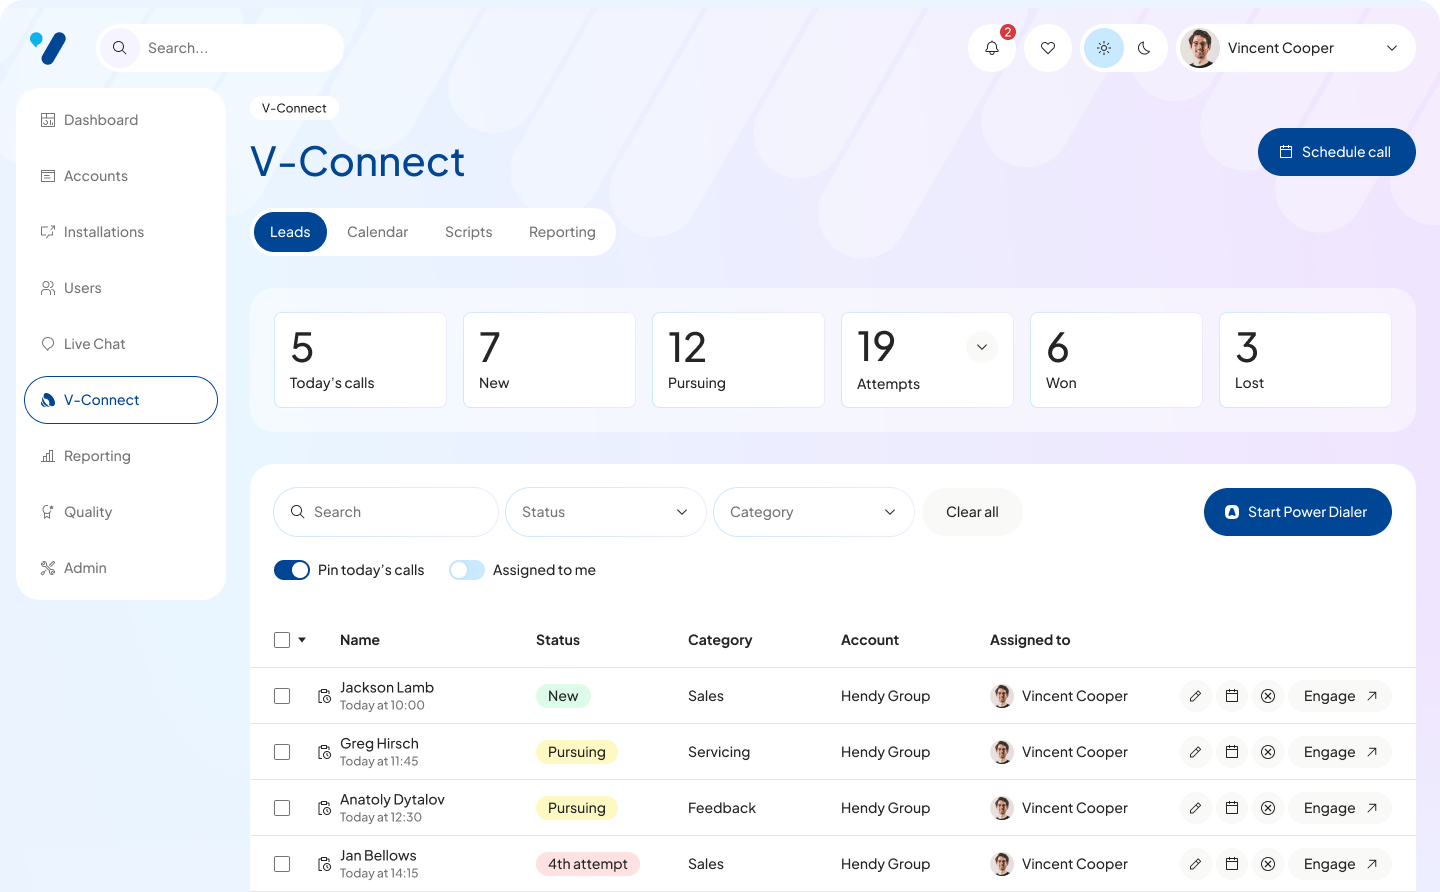This screenshot has width=1440, height=892.
Task: Enable the Assigned to me toggle
Action: pos(466,569)
